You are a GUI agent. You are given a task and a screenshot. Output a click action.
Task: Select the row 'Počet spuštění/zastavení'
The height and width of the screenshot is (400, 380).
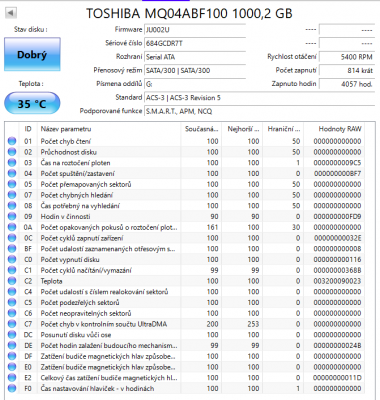(x=185, y=173)
